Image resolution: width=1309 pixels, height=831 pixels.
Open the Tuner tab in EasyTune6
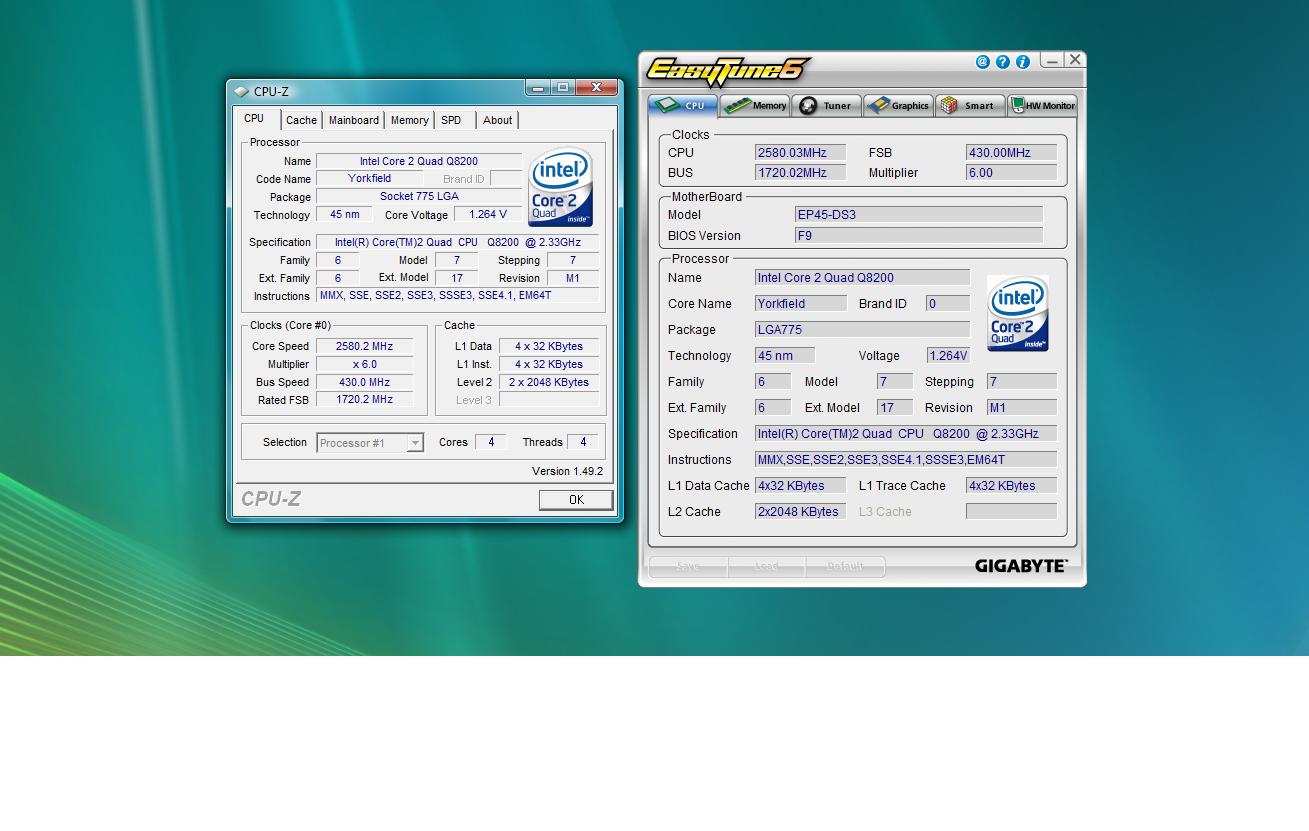tap(827, 106)
